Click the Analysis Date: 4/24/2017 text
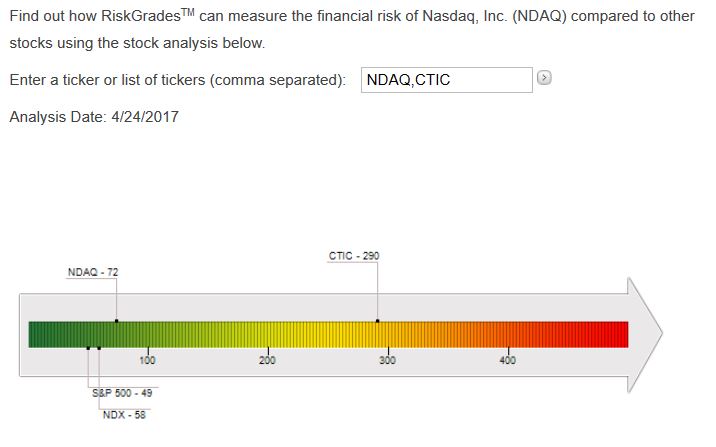The width and height of the screenshot is (716, 447). click(x=94, y=117)
